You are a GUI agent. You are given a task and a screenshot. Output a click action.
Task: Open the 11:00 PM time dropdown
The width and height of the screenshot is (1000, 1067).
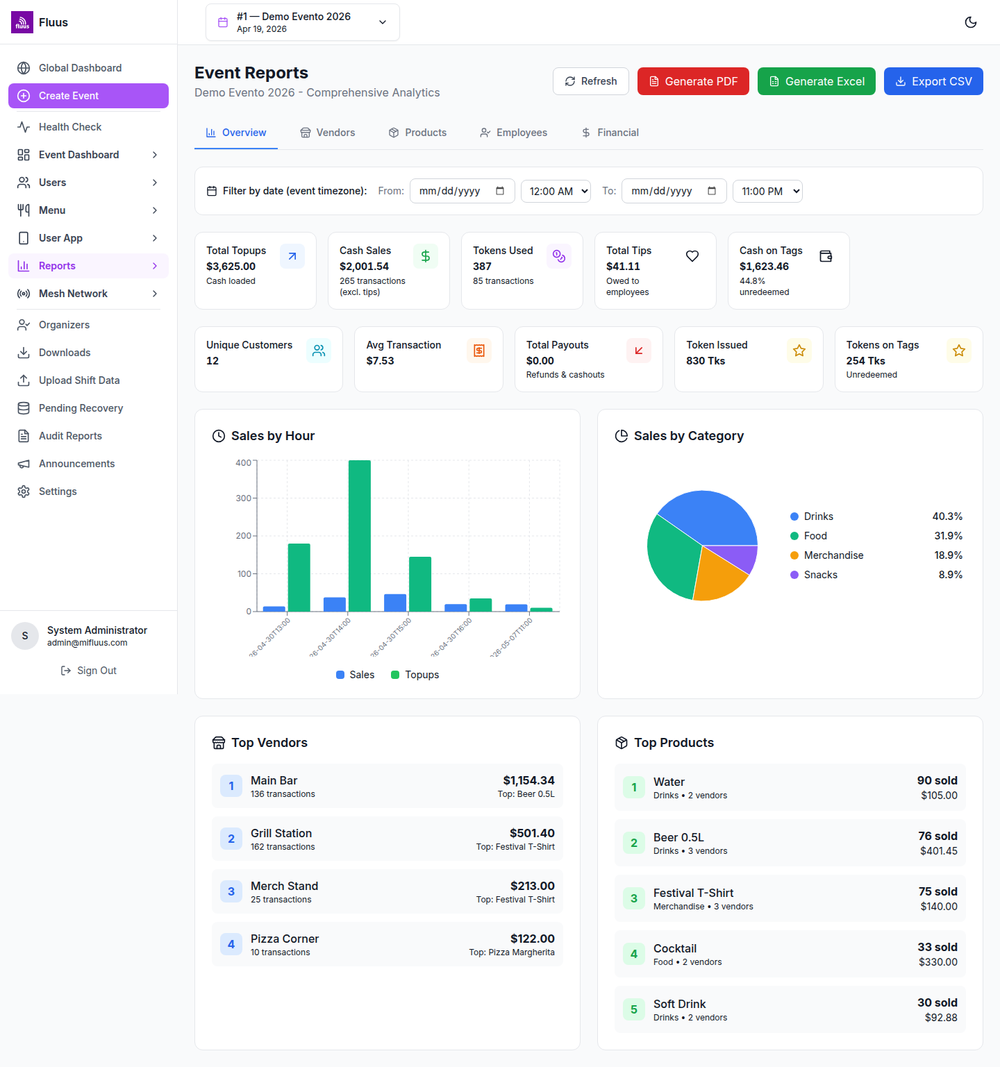tap(767, 192)
